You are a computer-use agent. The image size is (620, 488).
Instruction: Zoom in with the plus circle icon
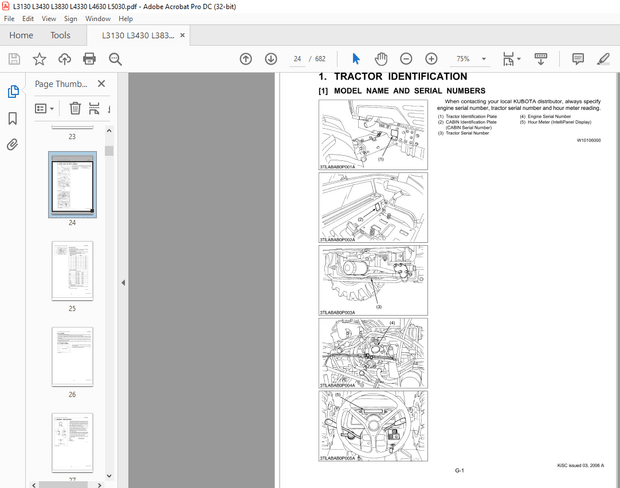coord(431,59)
